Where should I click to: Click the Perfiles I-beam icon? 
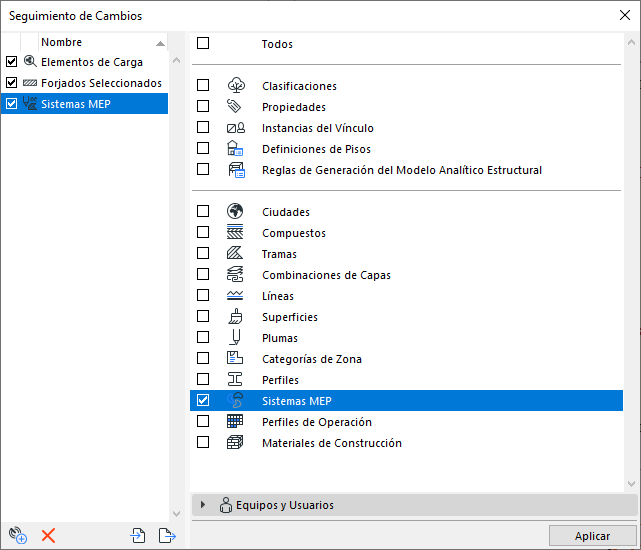click(235, 379)
